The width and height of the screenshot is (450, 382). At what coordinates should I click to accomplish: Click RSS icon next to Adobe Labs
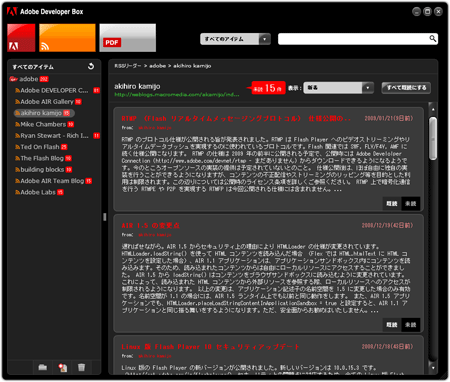click(x=17, y=192)
